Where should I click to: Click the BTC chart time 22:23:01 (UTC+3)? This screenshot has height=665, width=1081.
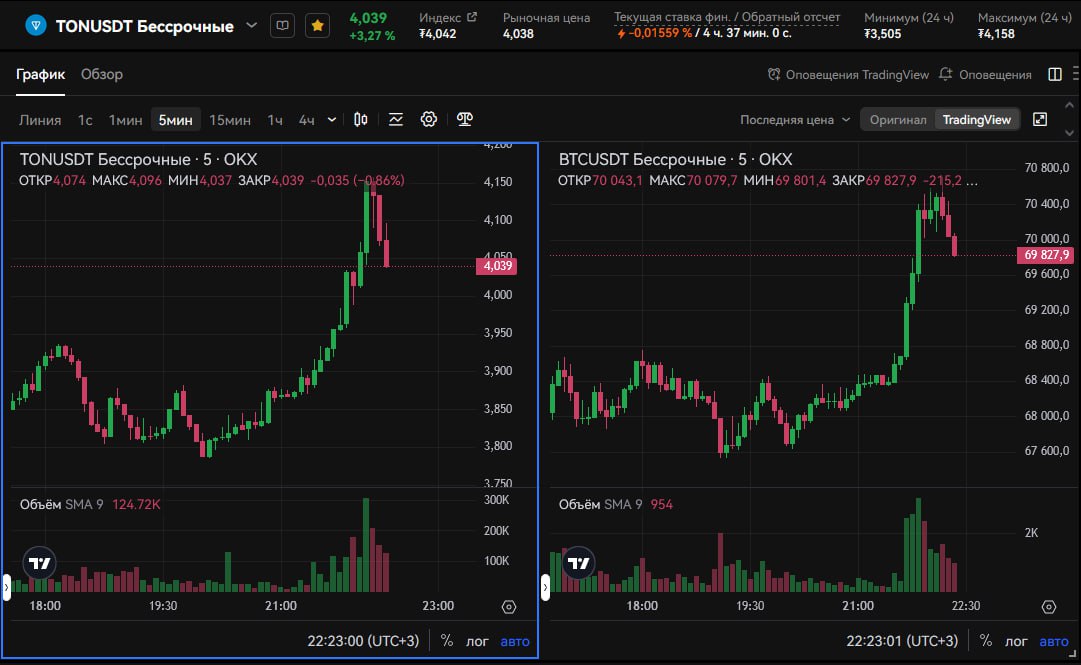tap(902, 641)
